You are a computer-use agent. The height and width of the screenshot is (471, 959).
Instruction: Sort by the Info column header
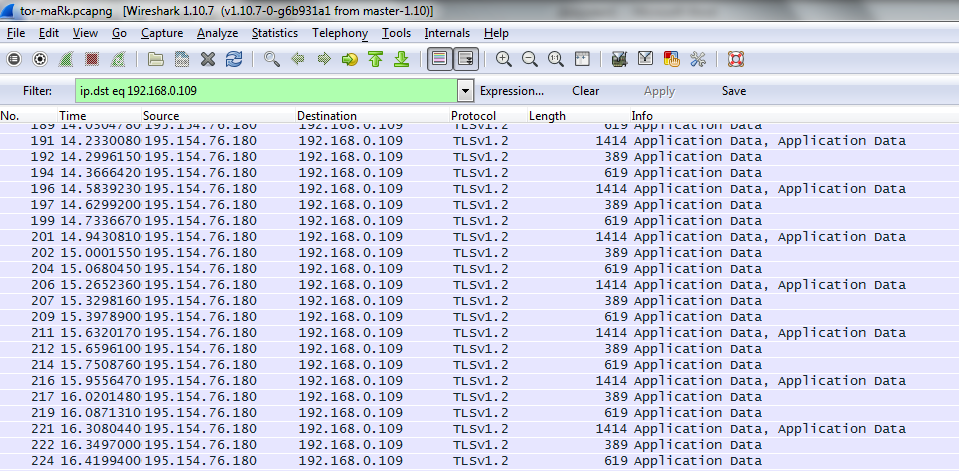[x=794, y=116]
